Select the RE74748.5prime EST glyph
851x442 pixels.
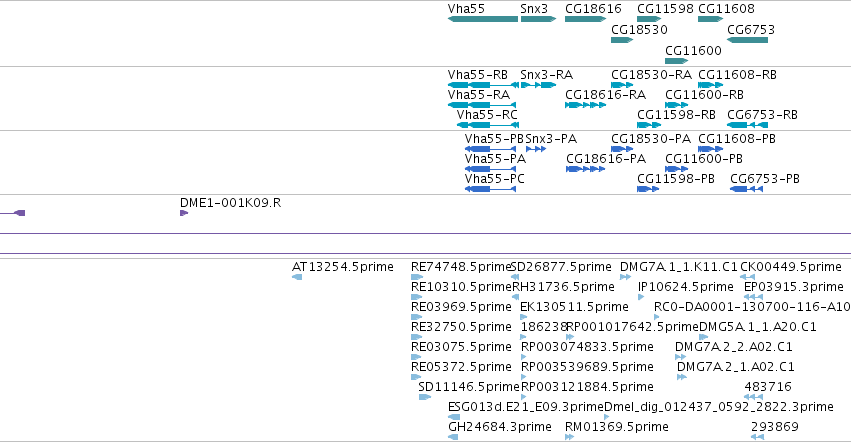tap(417, 277)
